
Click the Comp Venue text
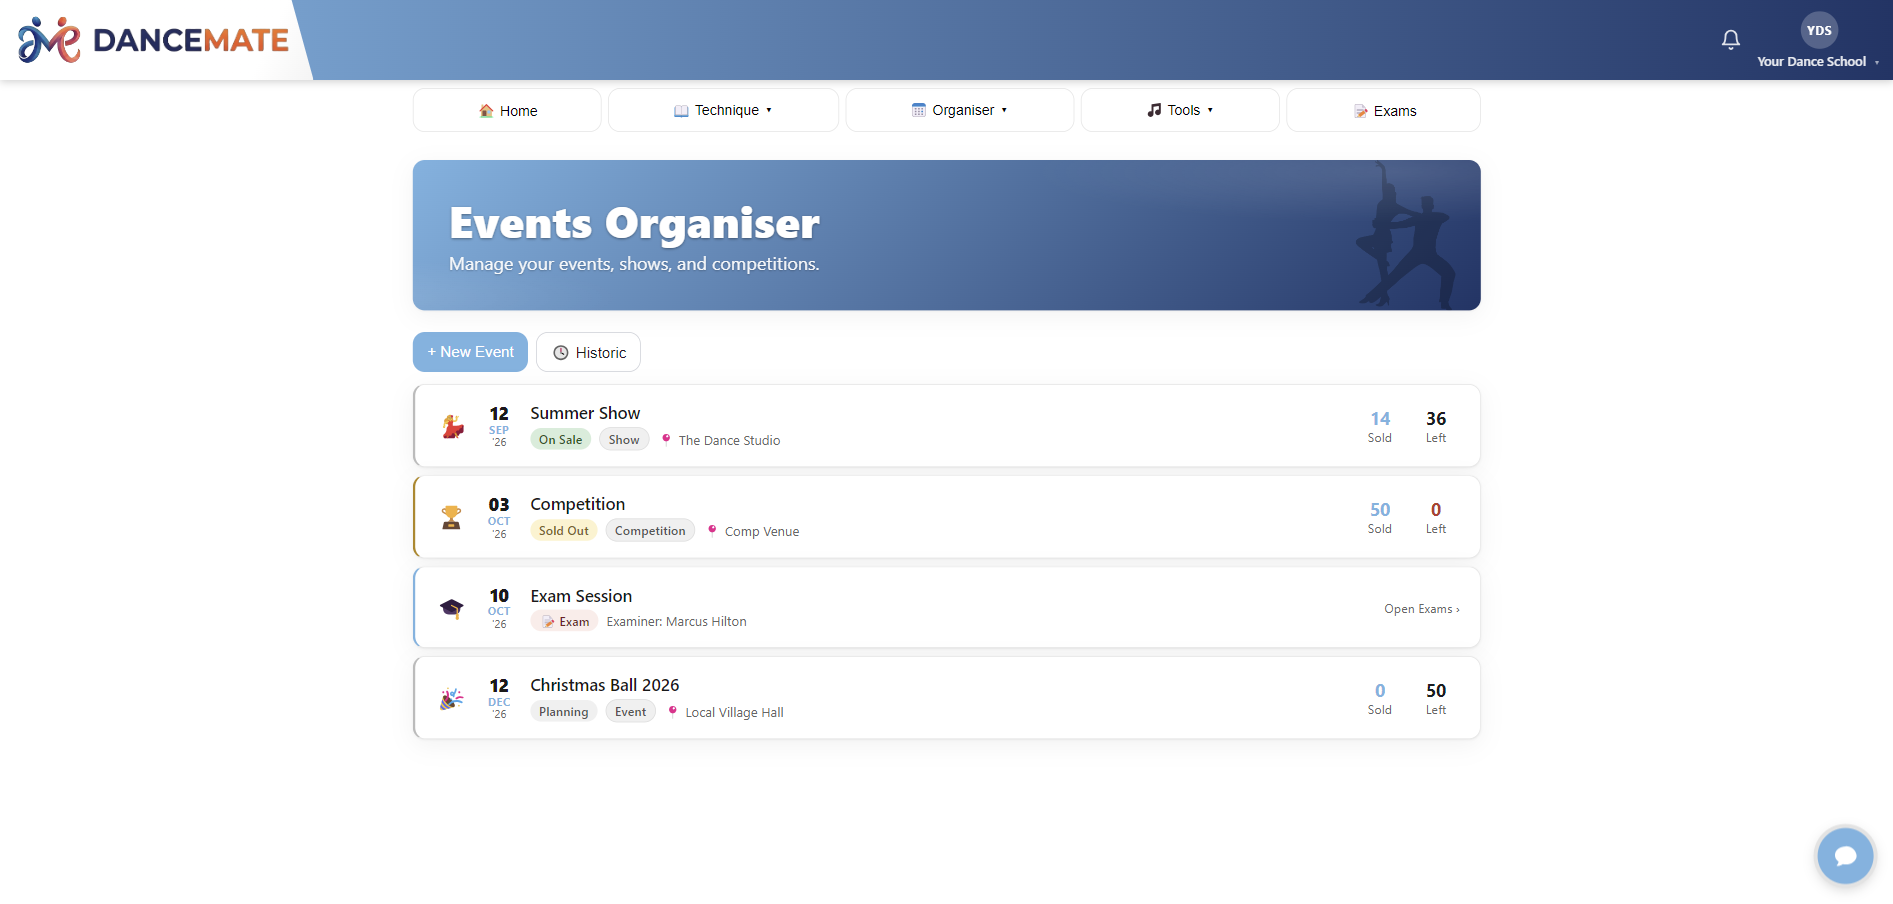(x=762, y=532)
